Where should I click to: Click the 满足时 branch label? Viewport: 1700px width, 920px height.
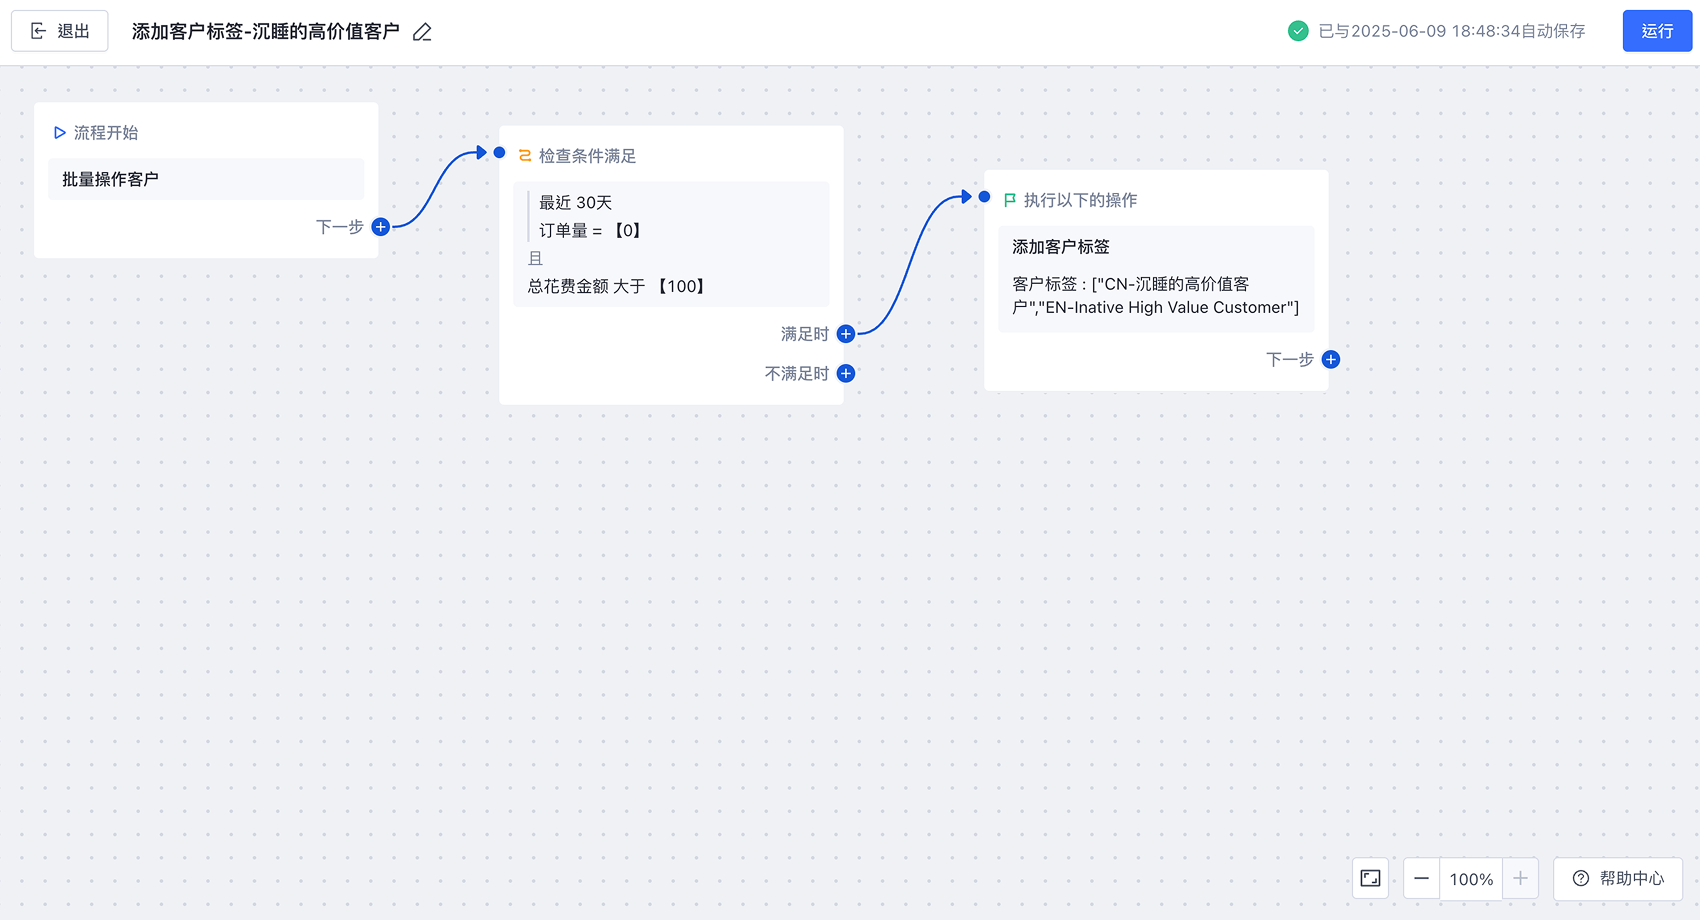tap(805, 334)
